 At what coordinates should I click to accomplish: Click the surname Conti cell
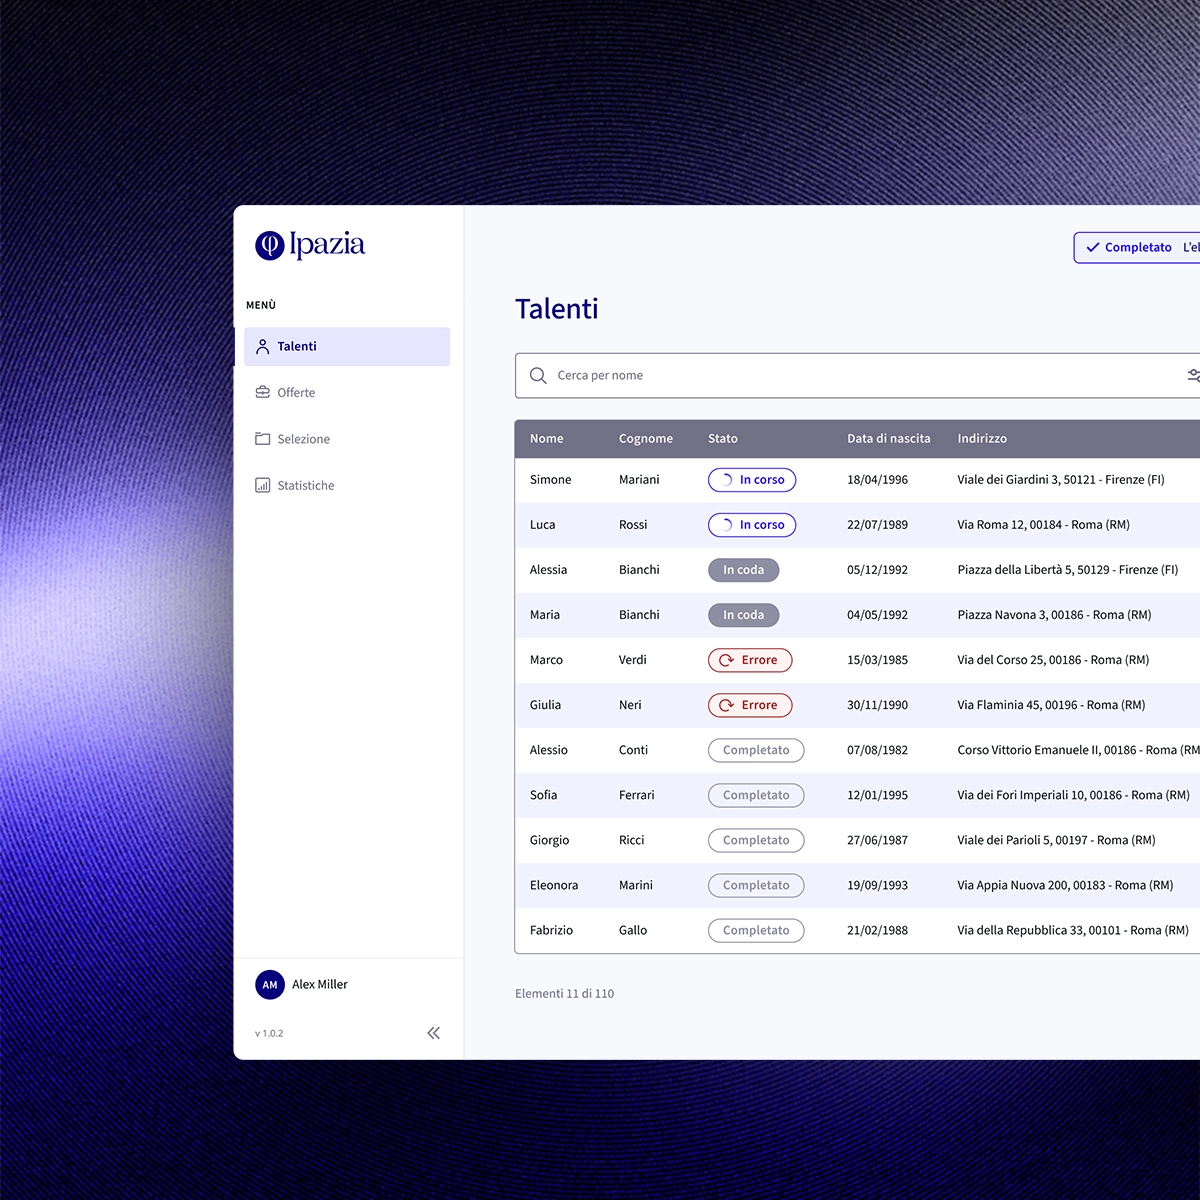[x=634, y=750]
